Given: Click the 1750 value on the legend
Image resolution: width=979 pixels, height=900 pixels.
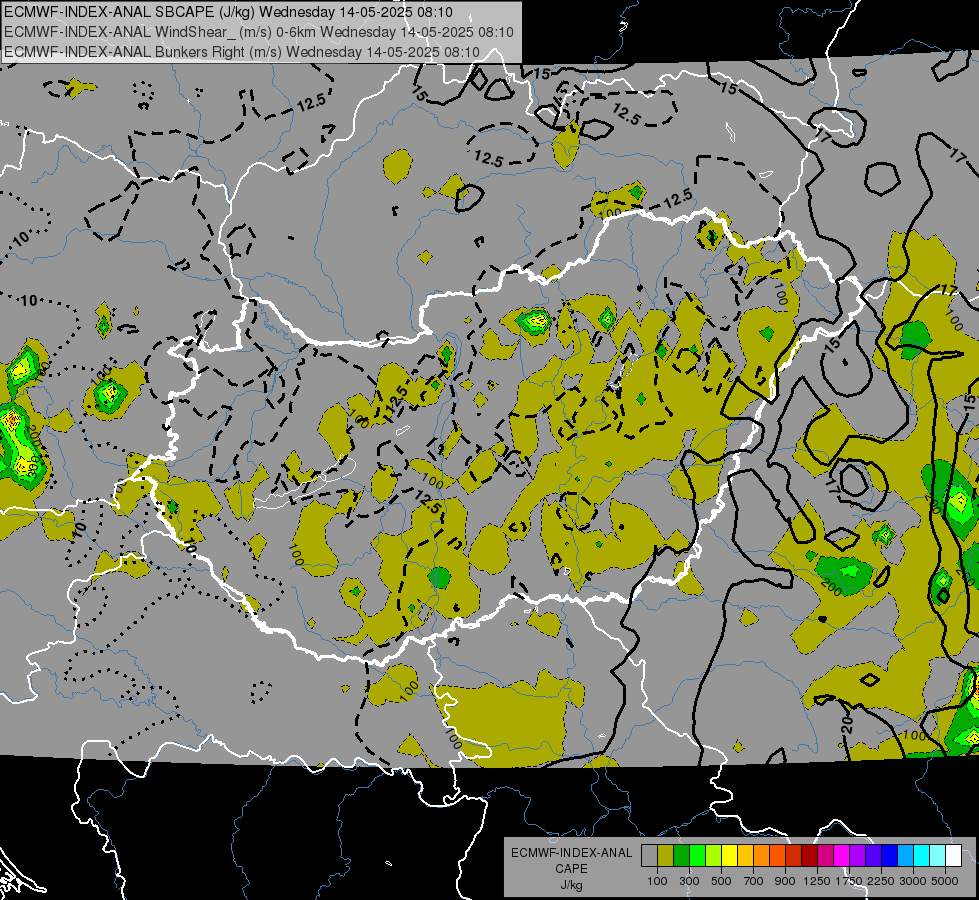Looking at the screenshot, I should pyautogui.click(x=849, y=881).
